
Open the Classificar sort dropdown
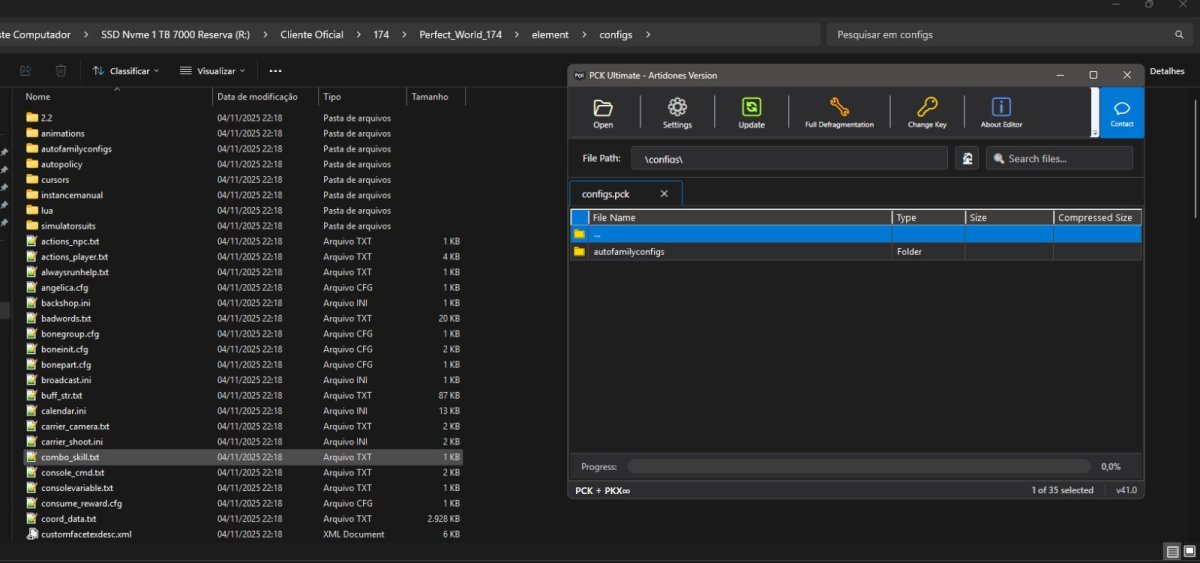tap(126, 71)
